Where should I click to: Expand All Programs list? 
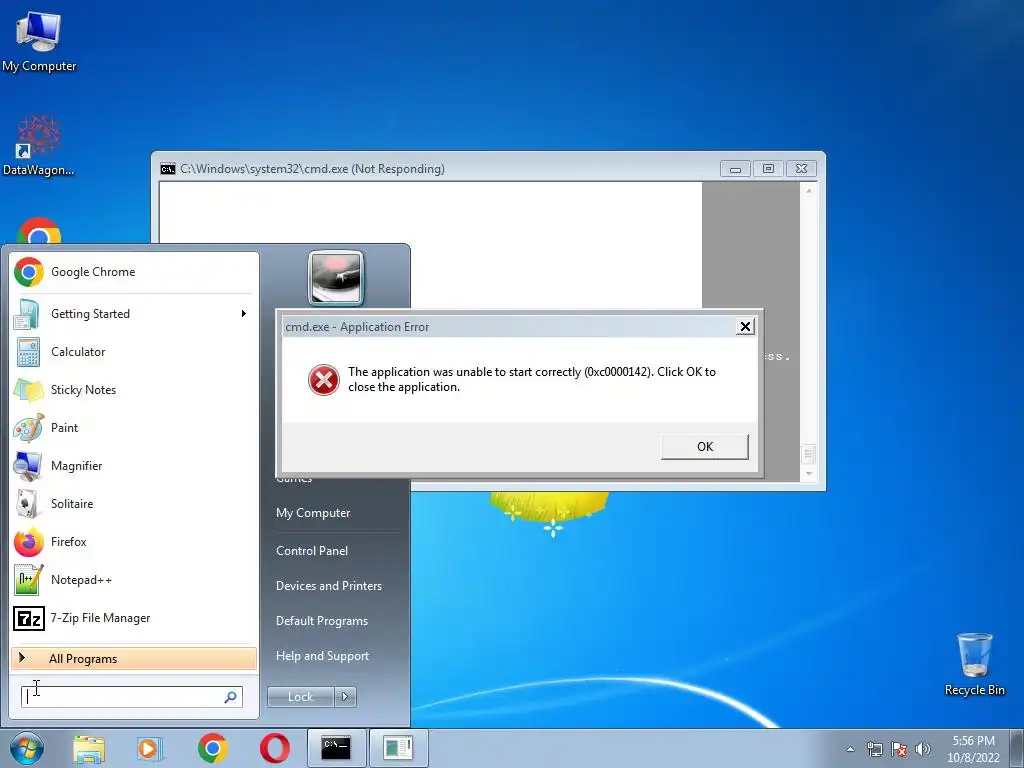point(134,659)
